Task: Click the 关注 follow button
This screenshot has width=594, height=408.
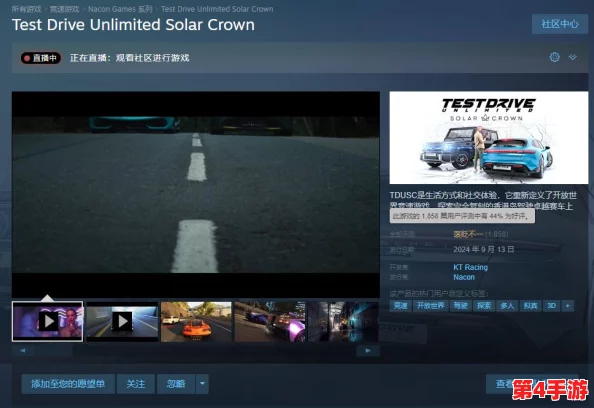Action: pos(136,384)
